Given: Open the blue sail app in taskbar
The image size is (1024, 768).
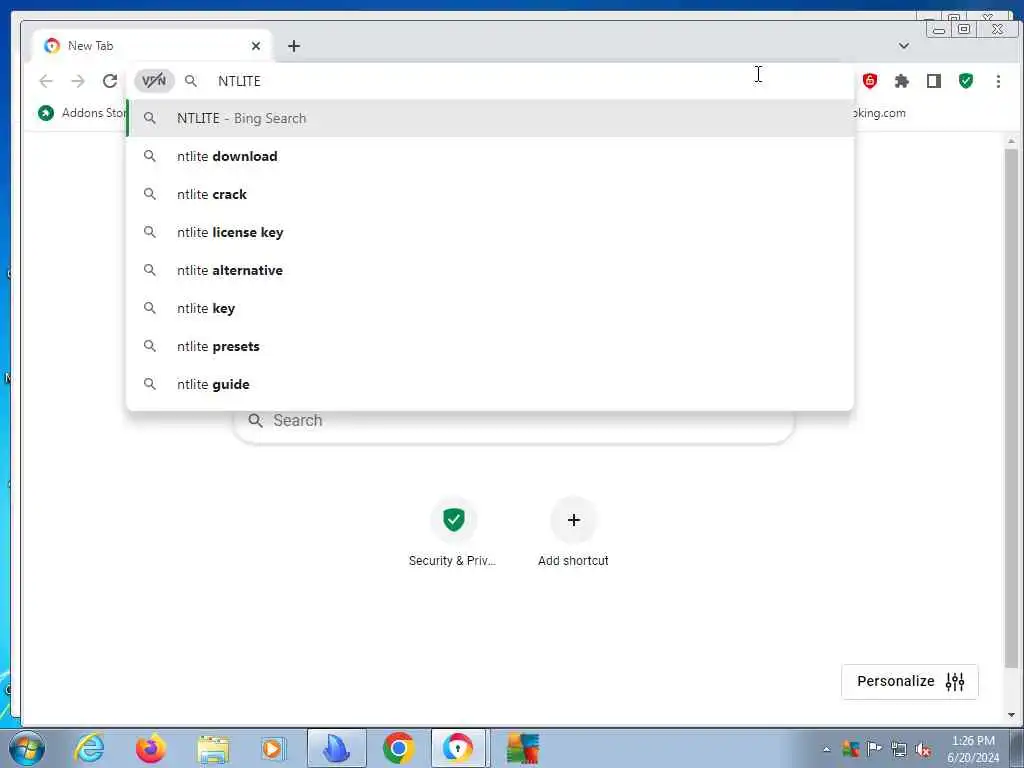Looking at the screenshot, I should [x=337, y=748].
